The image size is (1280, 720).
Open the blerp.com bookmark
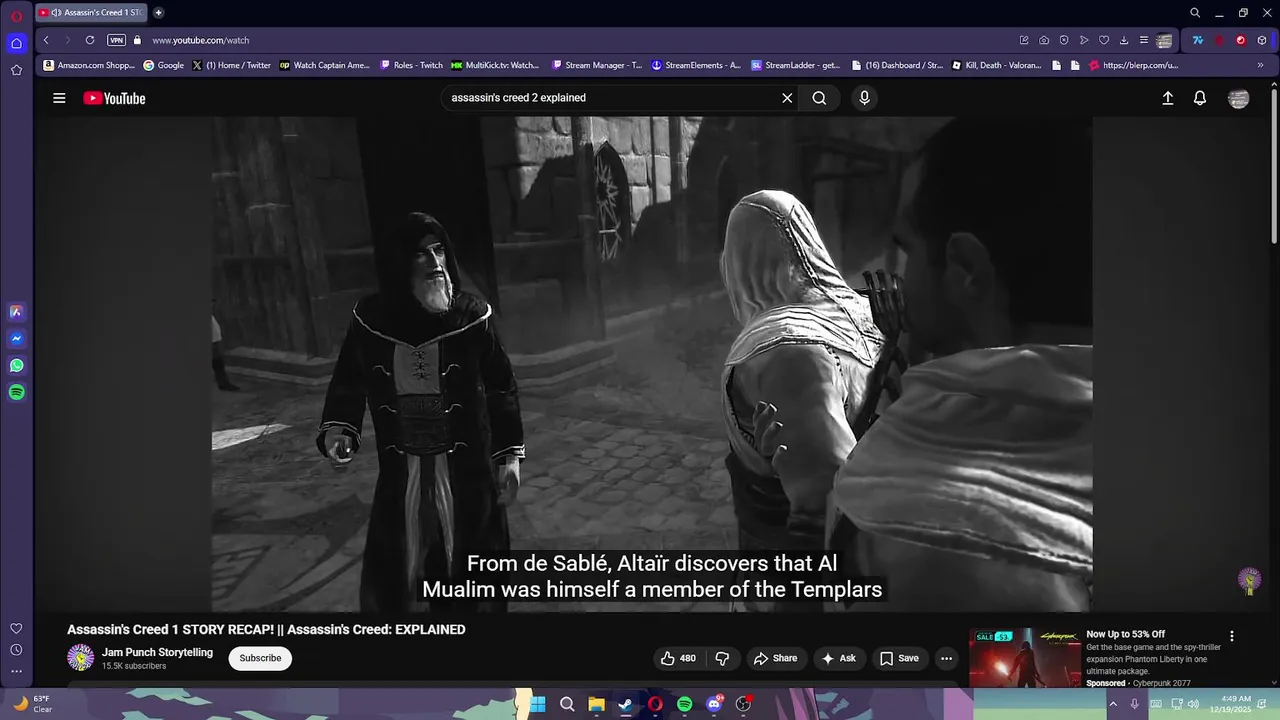[1134, 65]
